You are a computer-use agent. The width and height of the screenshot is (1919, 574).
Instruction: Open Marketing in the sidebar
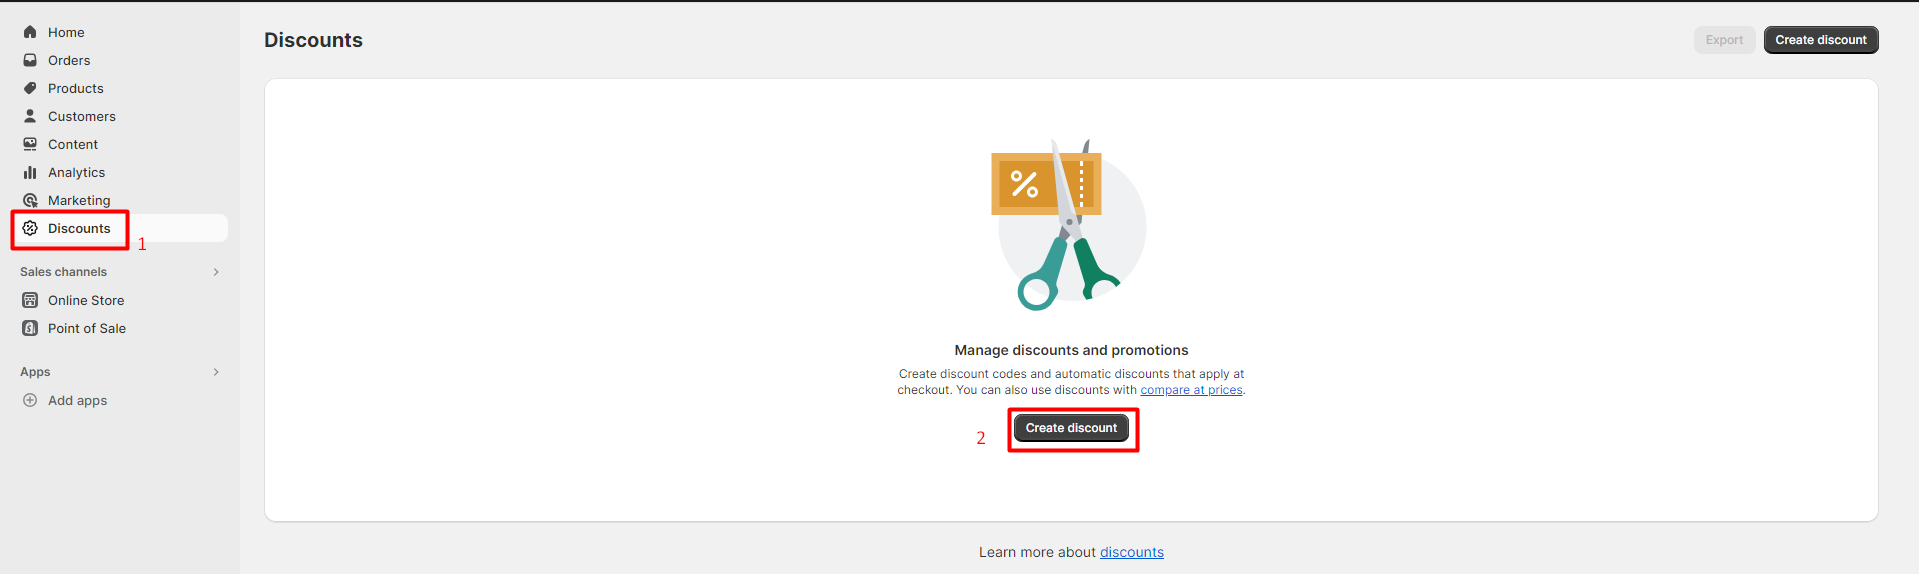120,200
